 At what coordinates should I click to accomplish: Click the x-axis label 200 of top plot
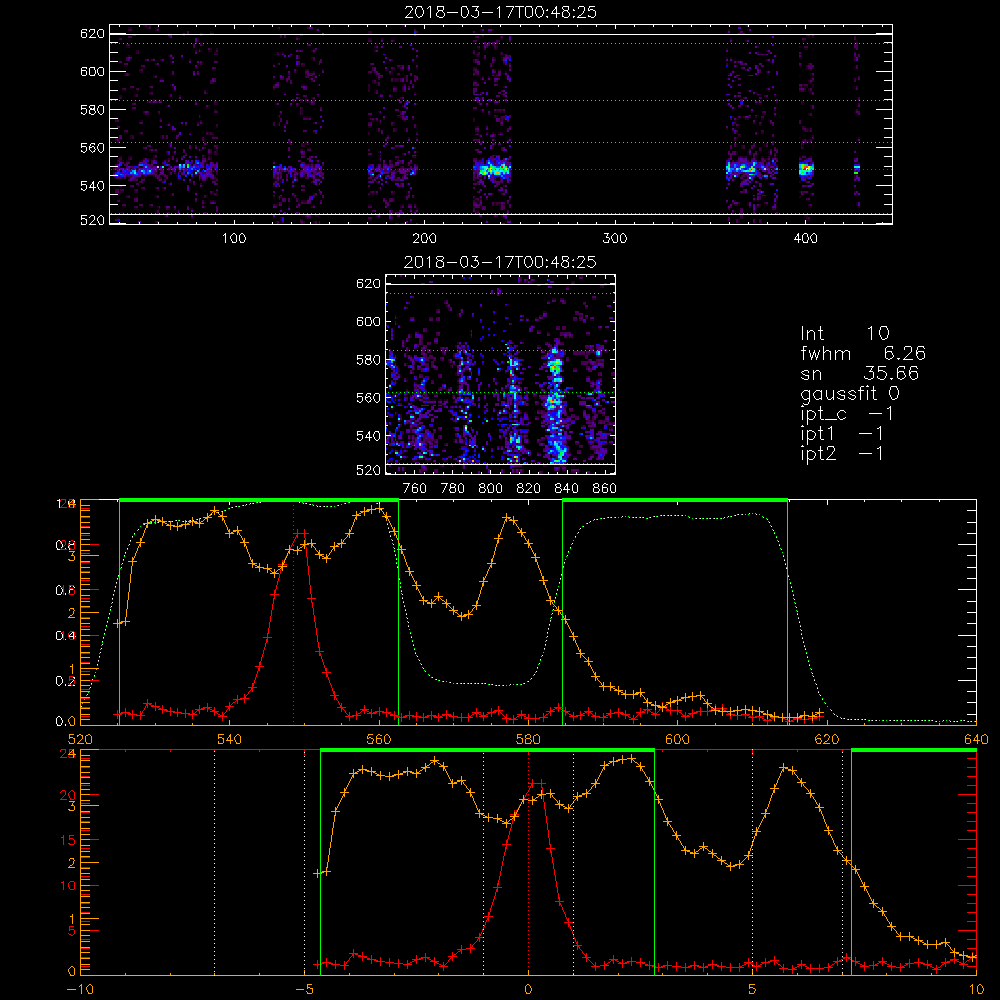(x=424, y=239)
